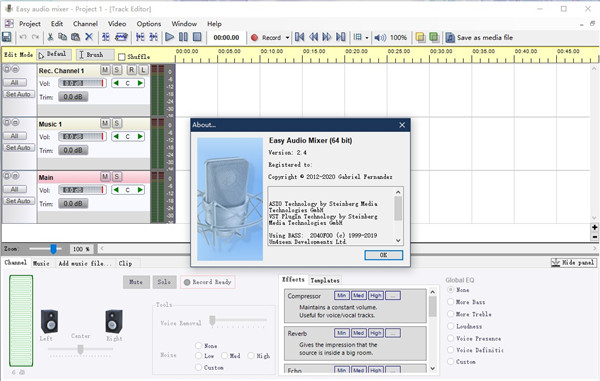The image size is (600, 381).
Task: Set Compressor effect to Med
Action: point(359,295)
